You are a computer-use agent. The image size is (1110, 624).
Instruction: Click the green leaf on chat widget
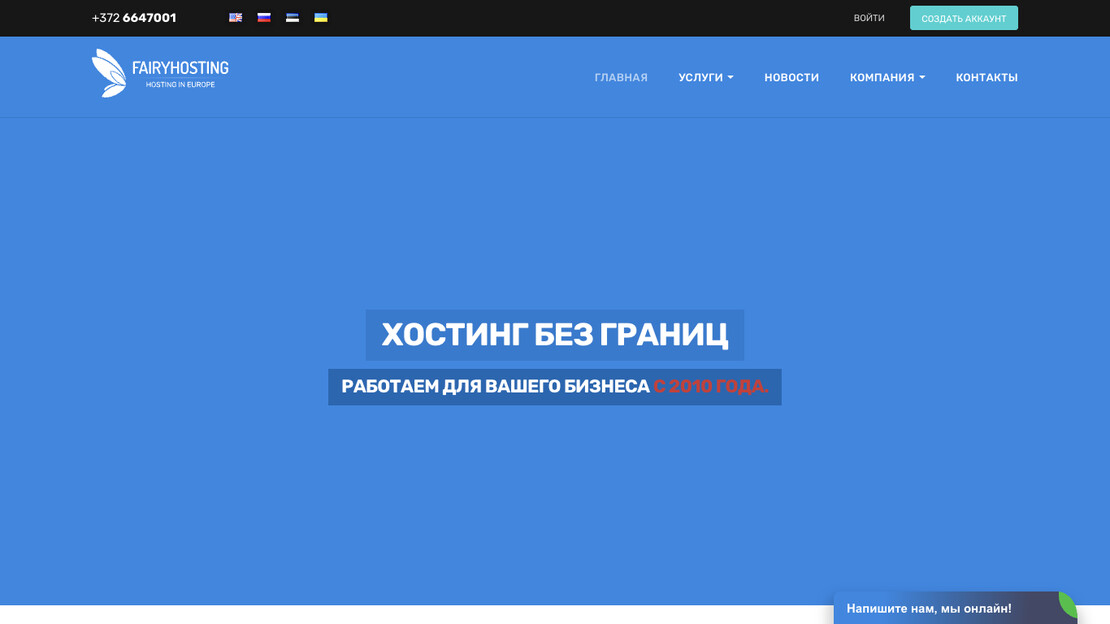1067,603
